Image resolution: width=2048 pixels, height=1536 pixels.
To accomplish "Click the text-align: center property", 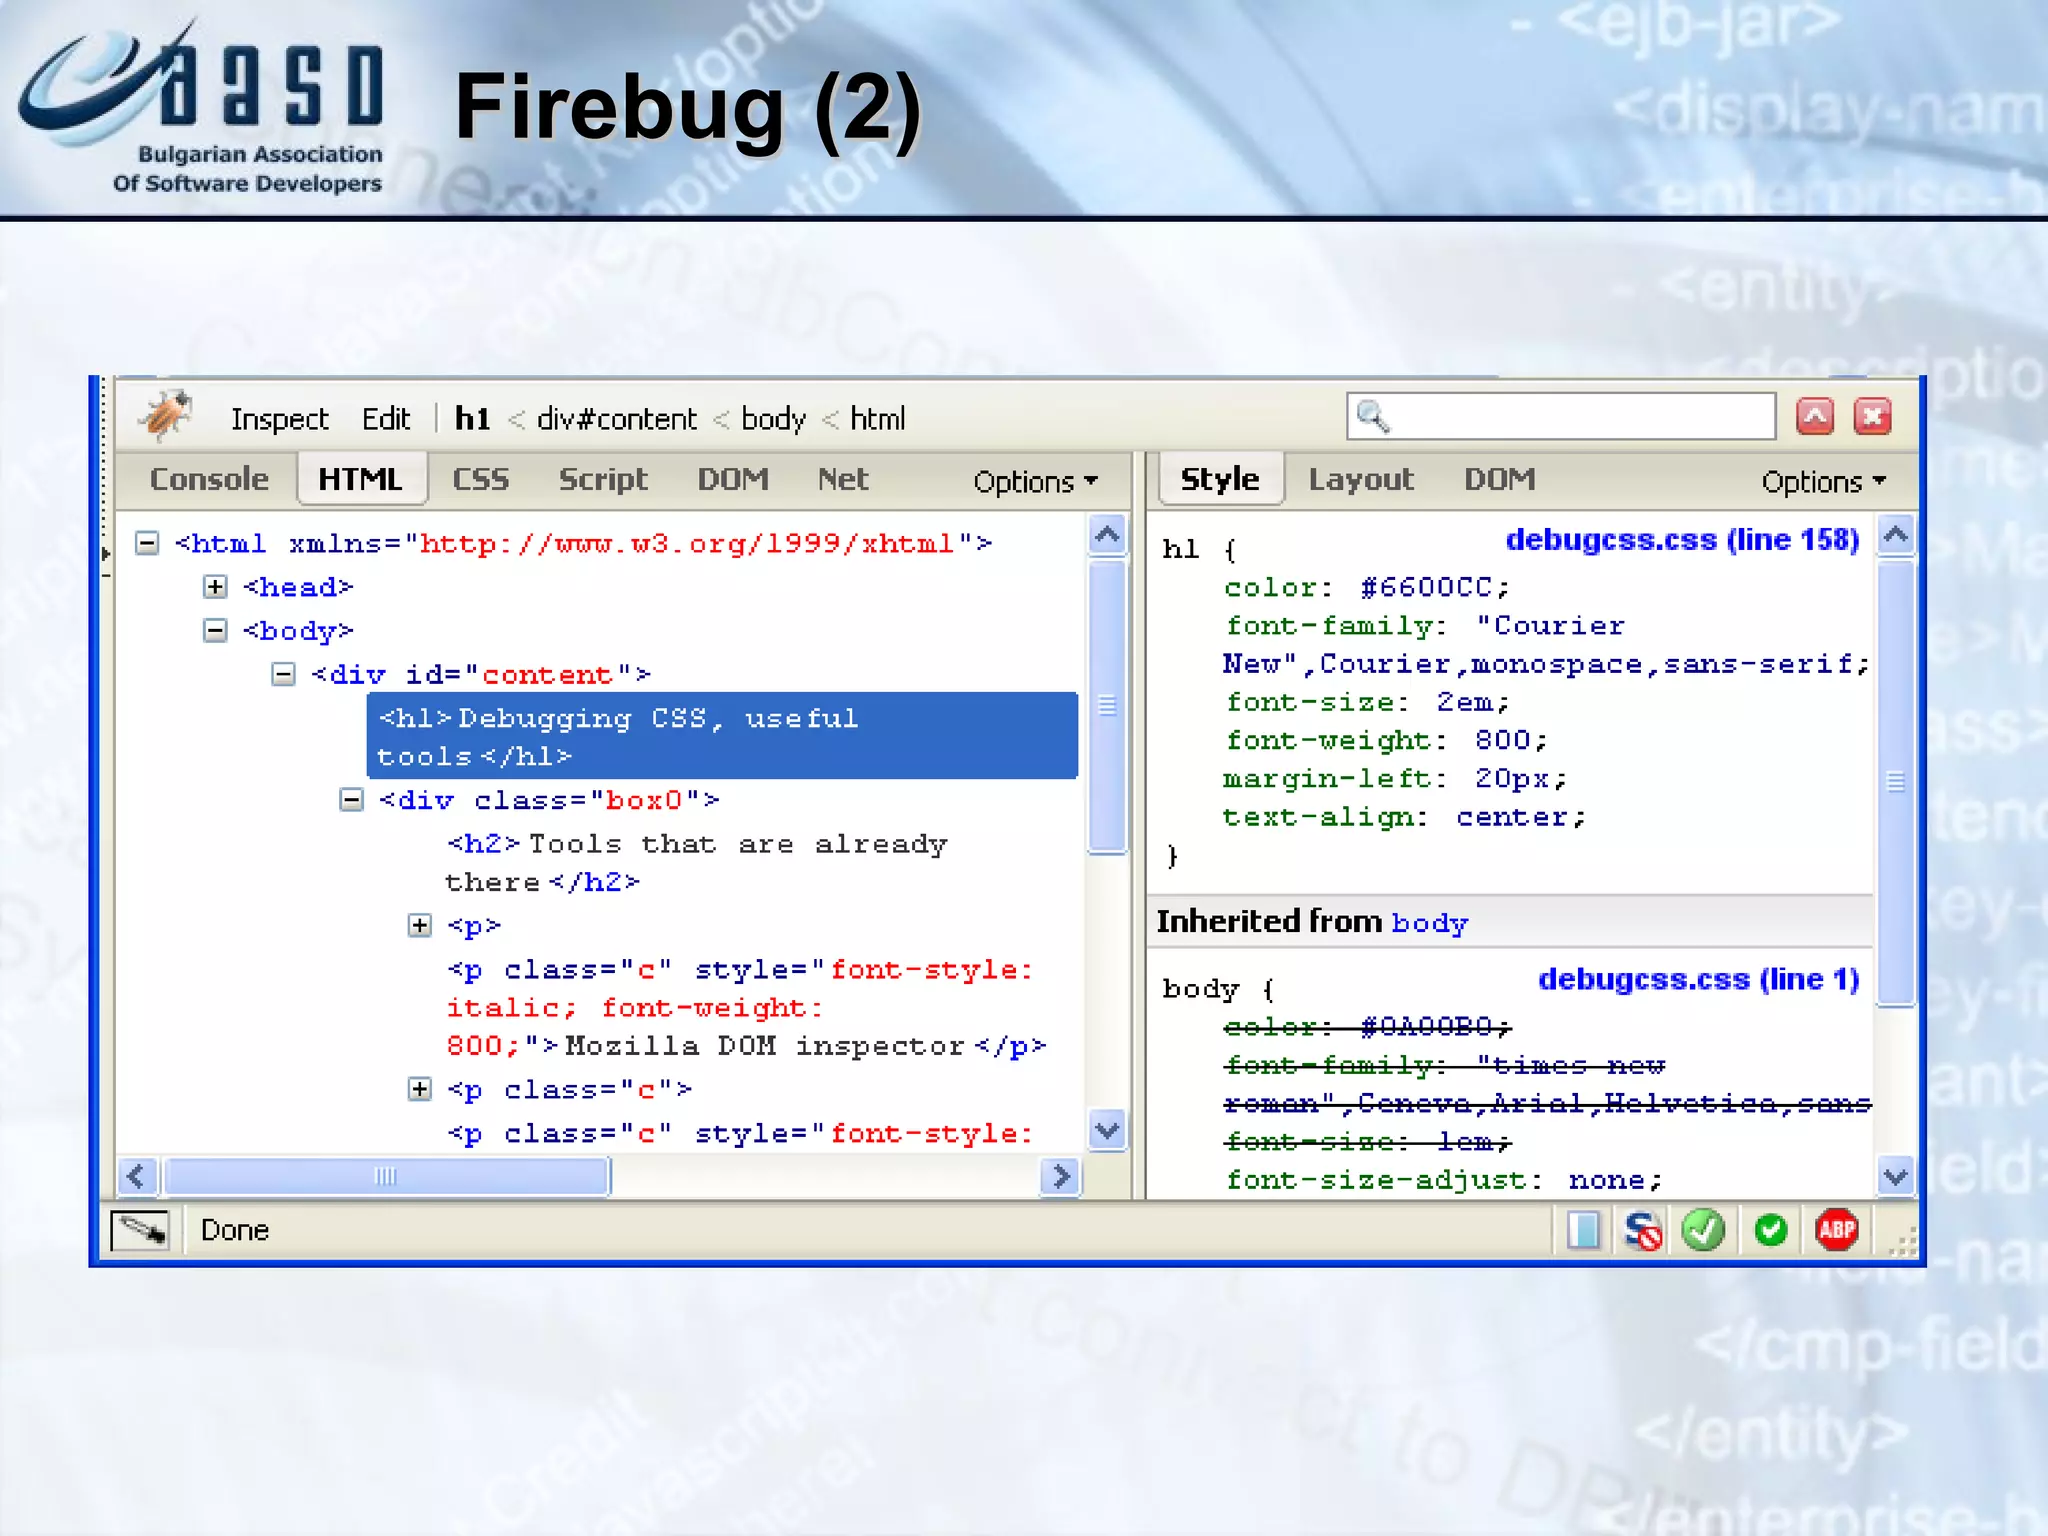I will point(1405,817).
